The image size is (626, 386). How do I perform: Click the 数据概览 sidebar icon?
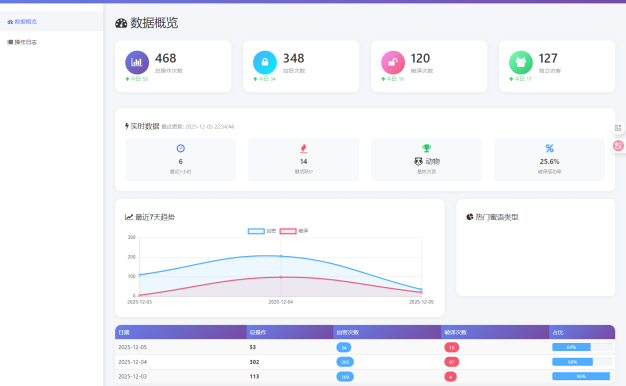pyautogui.click(x=10, y=22)
